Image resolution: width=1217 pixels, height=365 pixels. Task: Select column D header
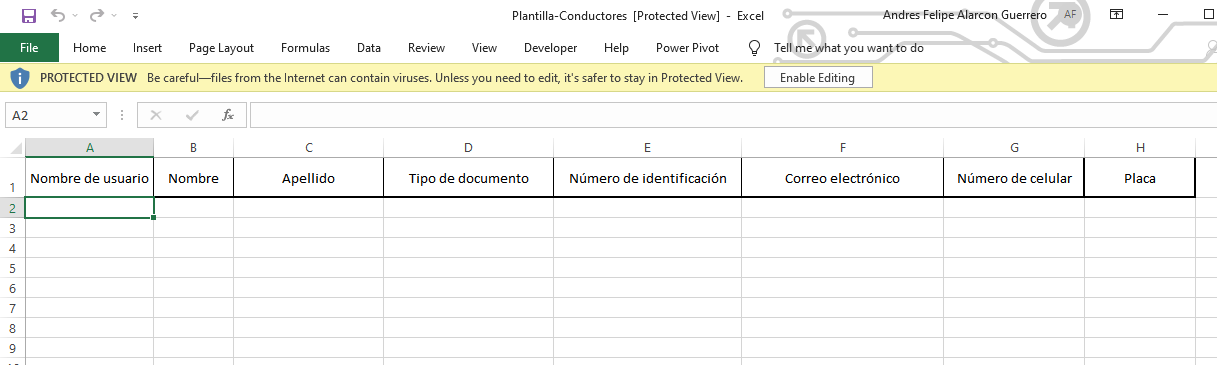click(x=468, y=148)
